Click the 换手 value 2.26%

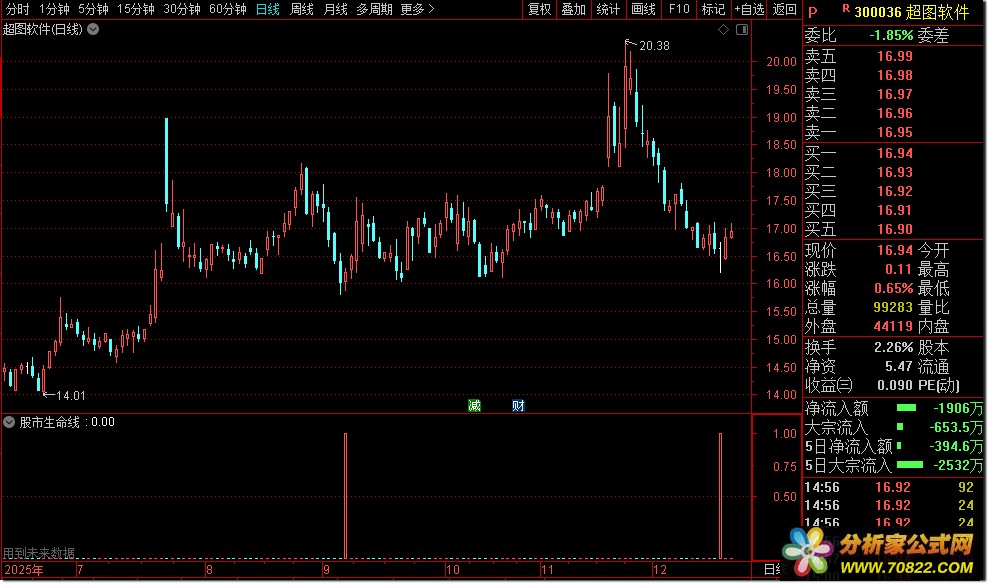click(893, 348)
